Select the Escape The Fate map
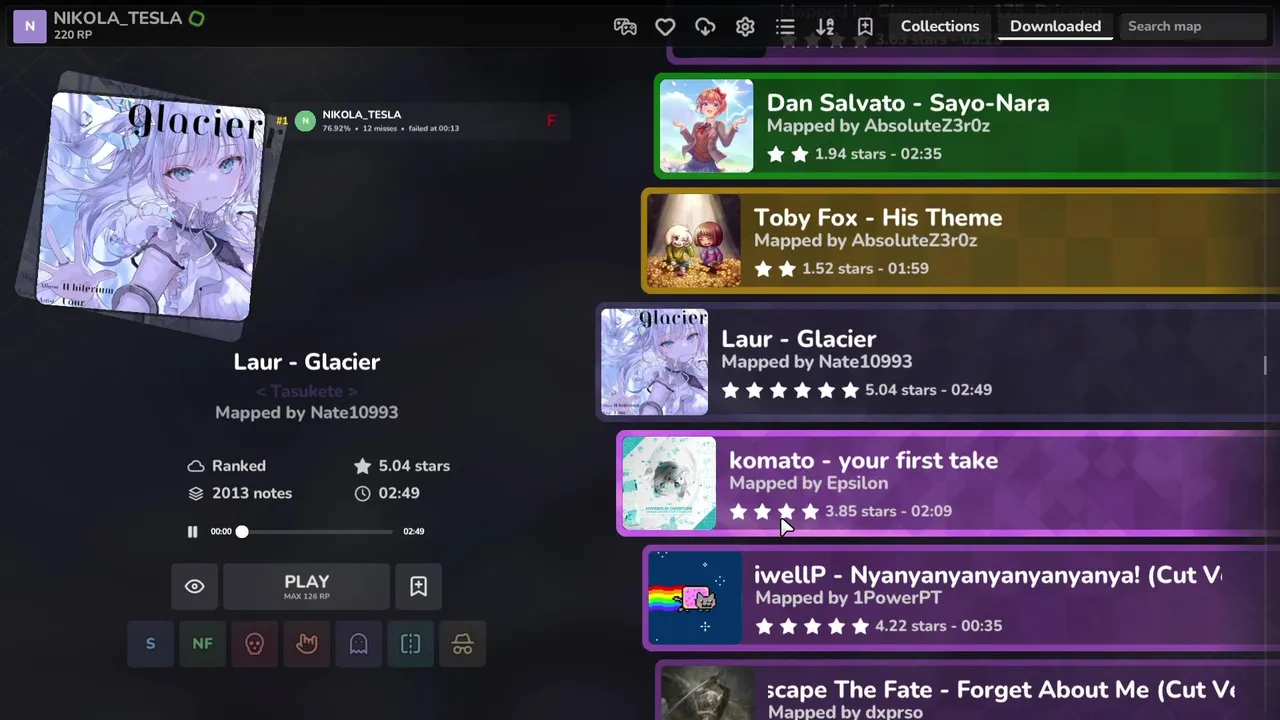This screenshot has height=720, width=1280. coord(967,690)
